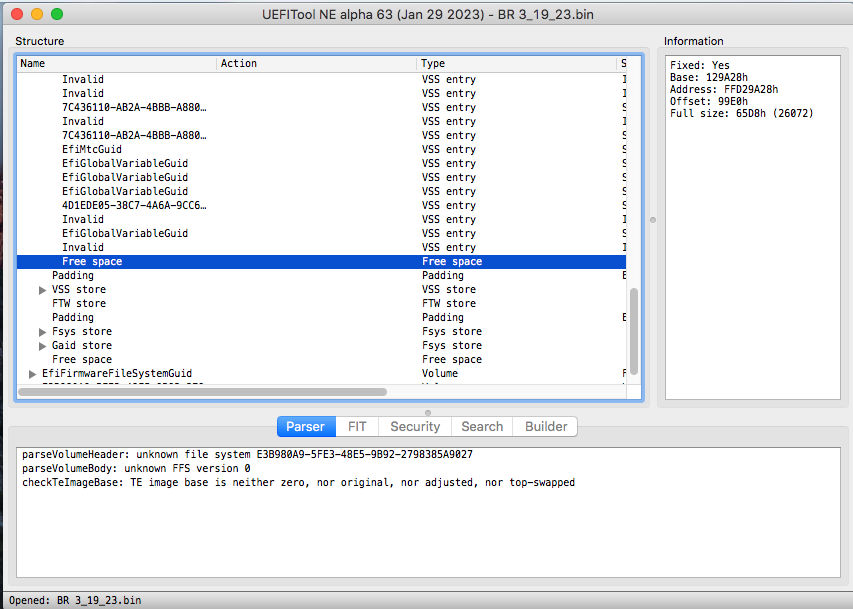Click the window title UEFITool NE alpha 63
The image size is (853, 609).
point(428,15)
